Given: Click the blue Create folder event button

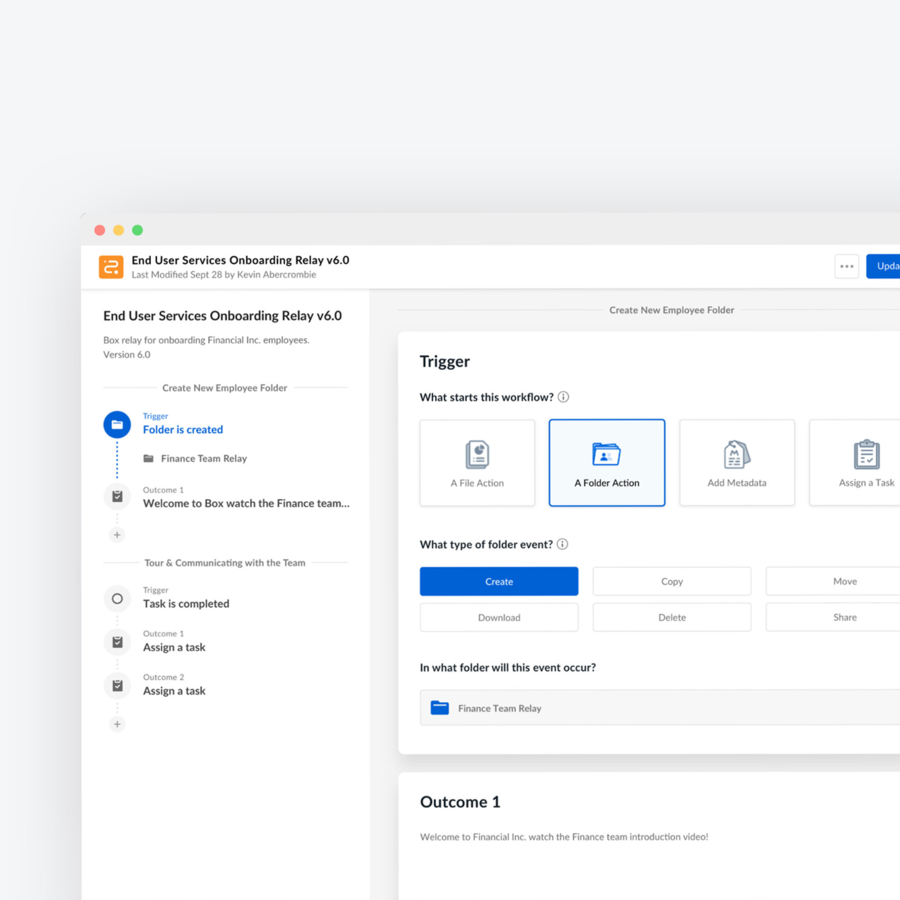Looking at the screenshot, I should tap(499, 581).
